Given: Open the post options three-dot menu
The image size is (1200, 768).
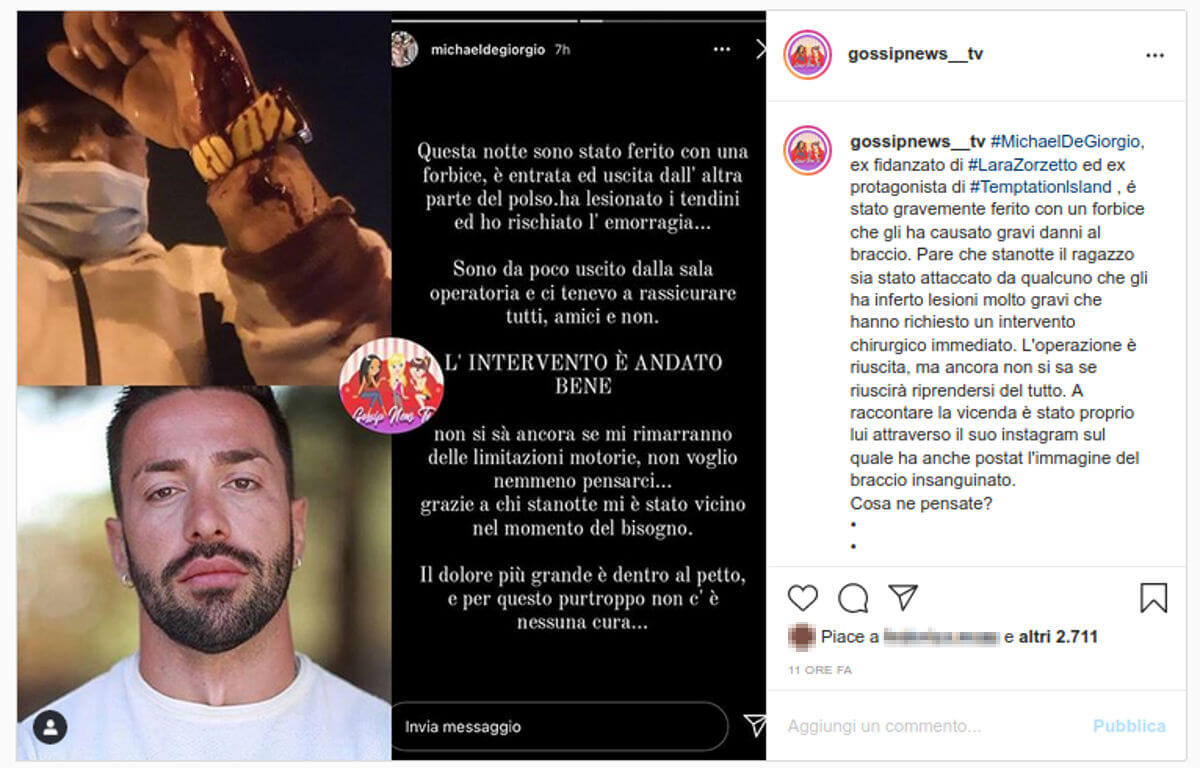Looking at the screenshot, I should (1155, 56).
